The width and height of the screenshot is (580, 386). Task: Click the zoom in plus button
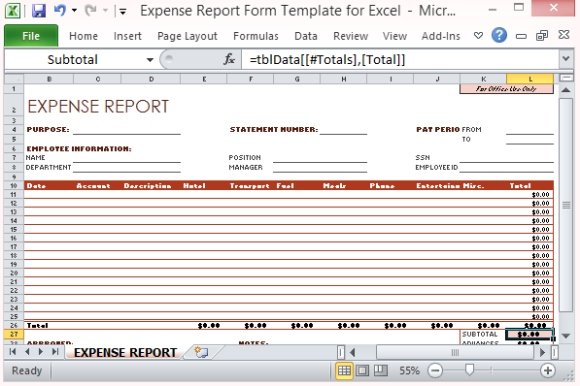pyautogui.click(x=547, y=370)
